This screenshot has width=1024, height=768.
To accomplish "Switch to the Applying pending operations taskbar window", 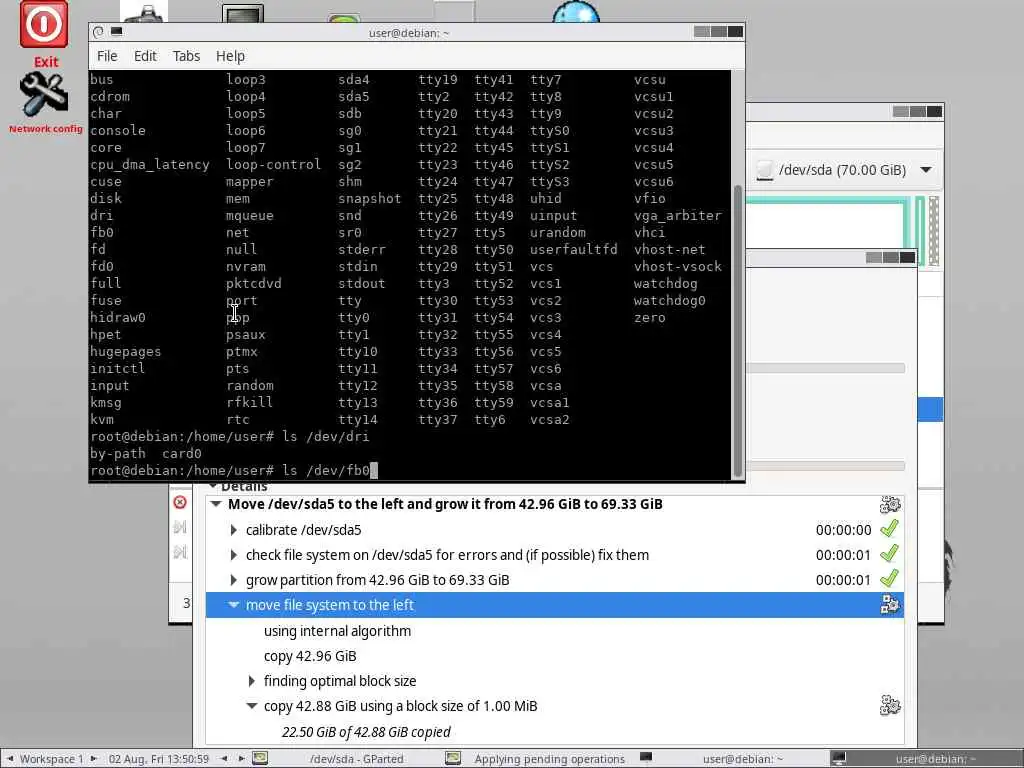I will coord(539,759).
